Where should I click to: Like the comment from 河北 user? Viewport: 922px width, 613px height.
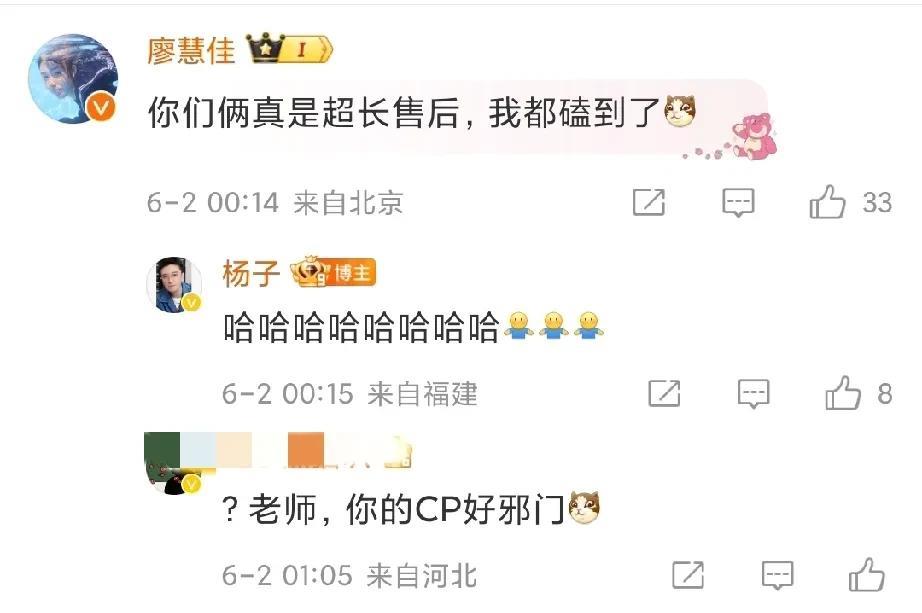coord(867,575)
